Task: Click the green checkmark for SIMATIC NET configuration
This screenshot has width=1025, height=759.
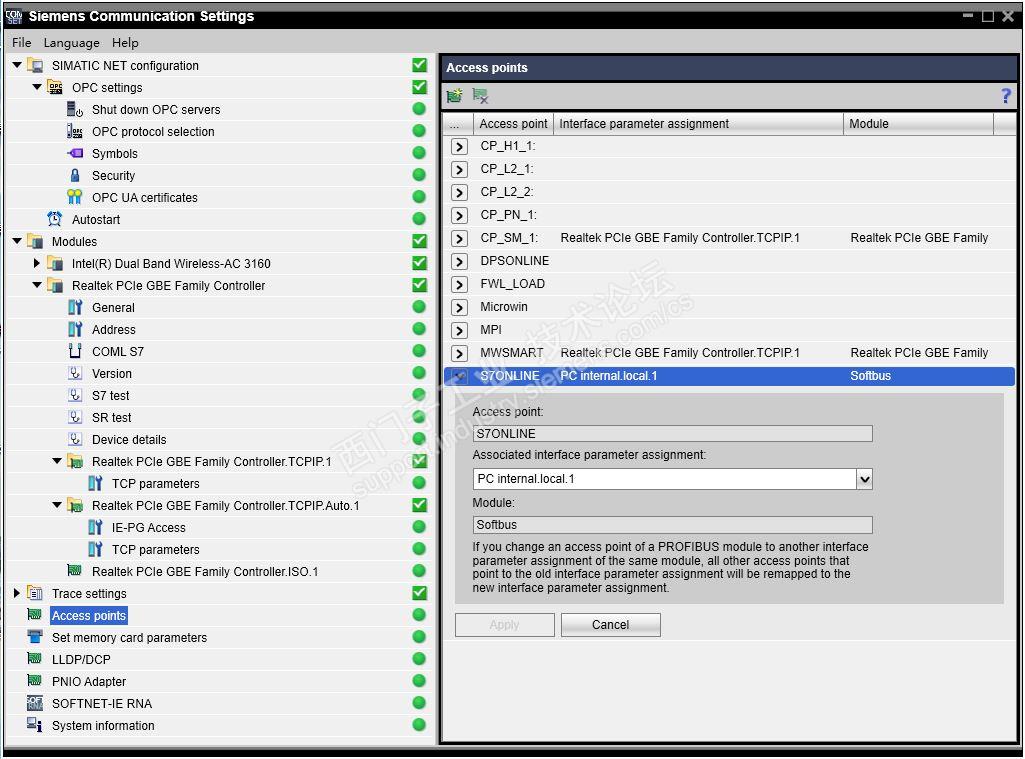Action: (420, 65)
